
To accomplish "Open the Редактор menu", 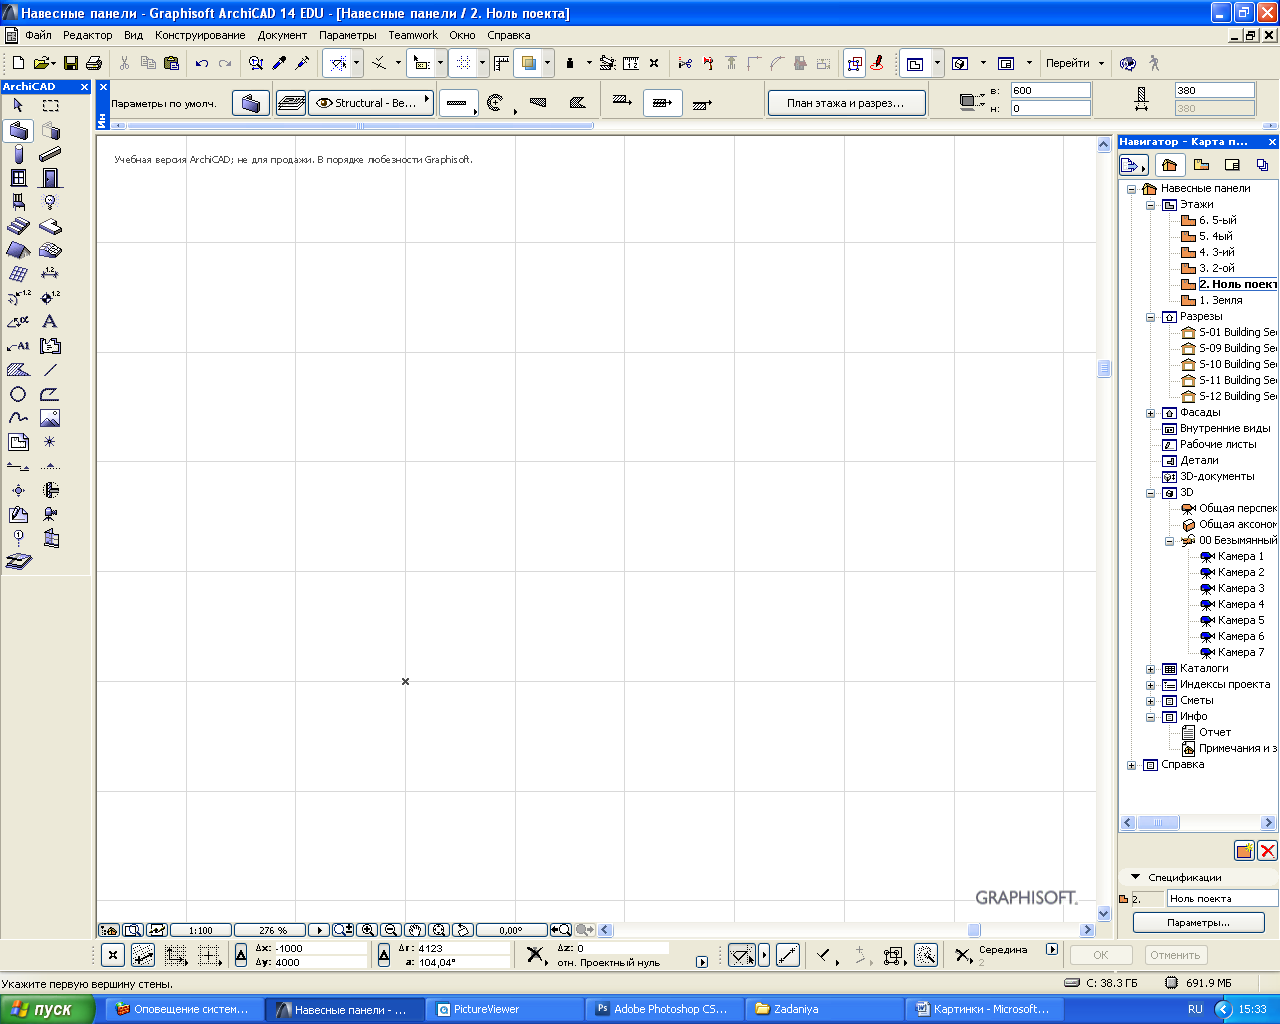I will (x=87, y=35).
